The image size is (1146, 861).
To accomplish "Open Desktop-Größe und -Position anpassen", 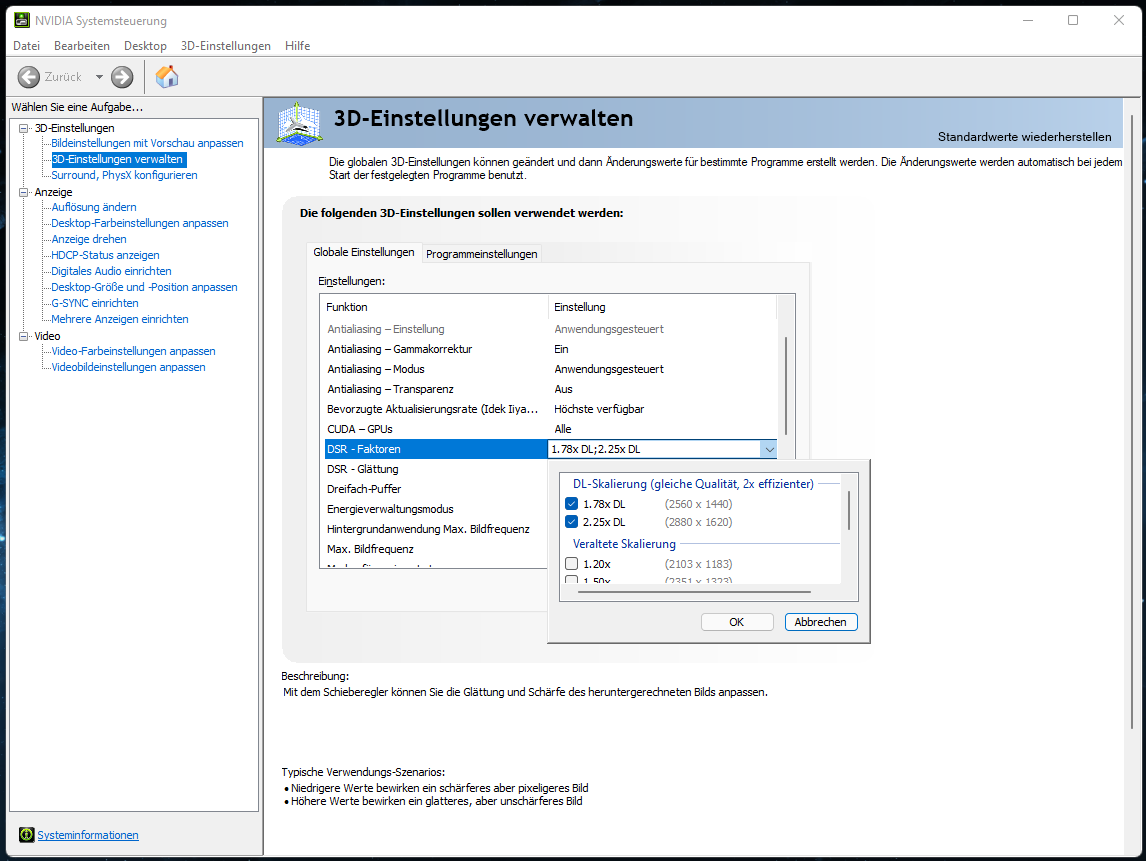I will (144, 287).
